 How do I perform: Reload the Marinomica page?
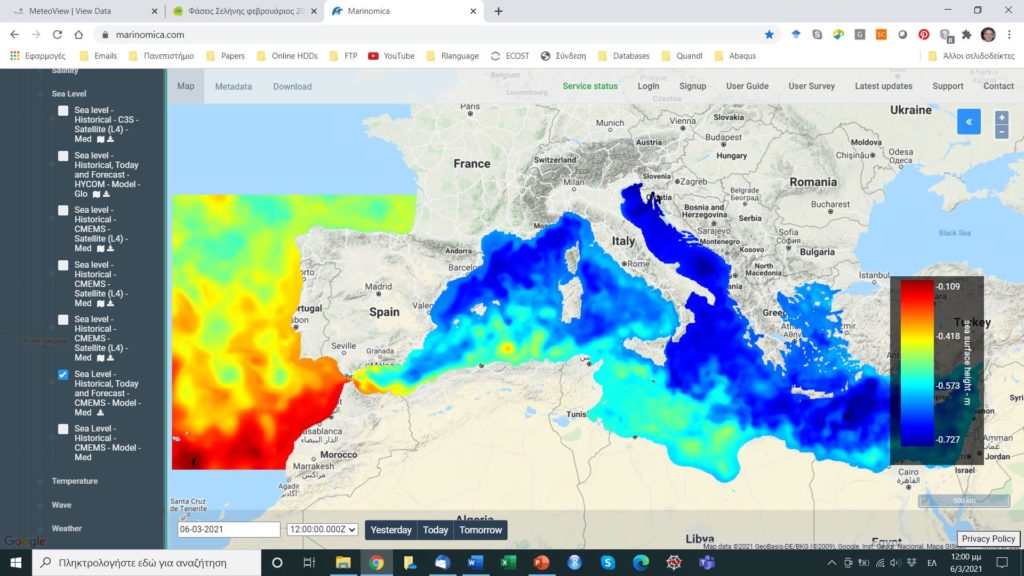[x=57, y=35]
